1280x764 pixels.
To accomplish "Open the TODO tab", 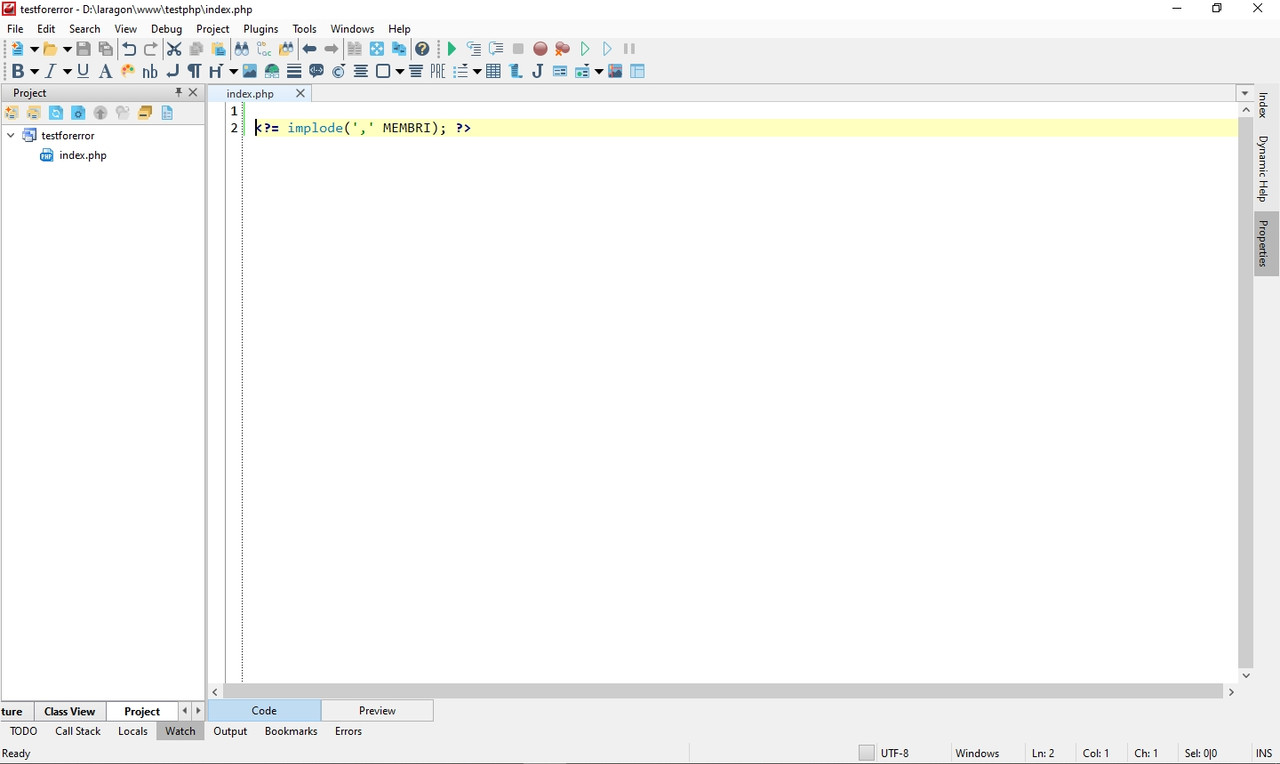I will (x=23, y=731).
